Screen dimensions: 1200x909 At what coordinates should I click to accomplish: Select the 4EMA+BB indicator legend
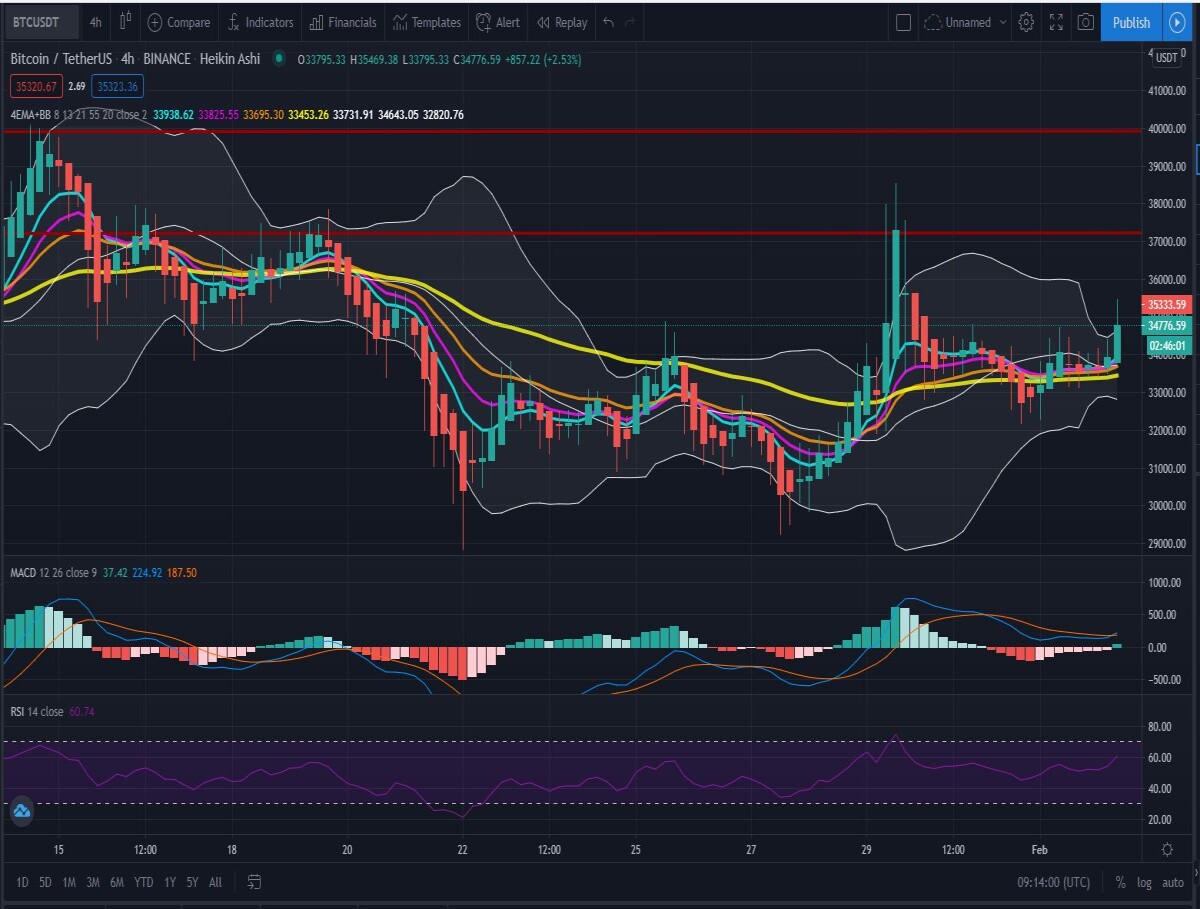[79, 115]
